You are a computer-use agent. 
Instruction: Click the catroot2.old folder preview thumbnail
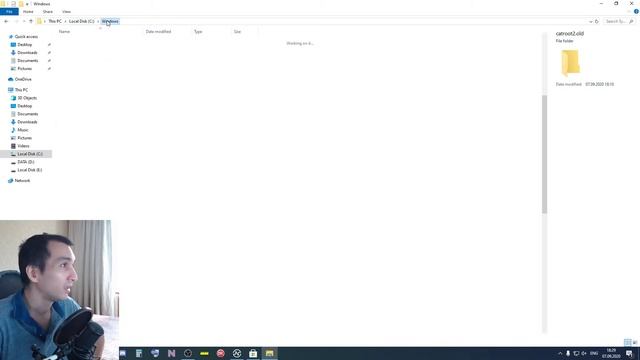click(570, 63)
